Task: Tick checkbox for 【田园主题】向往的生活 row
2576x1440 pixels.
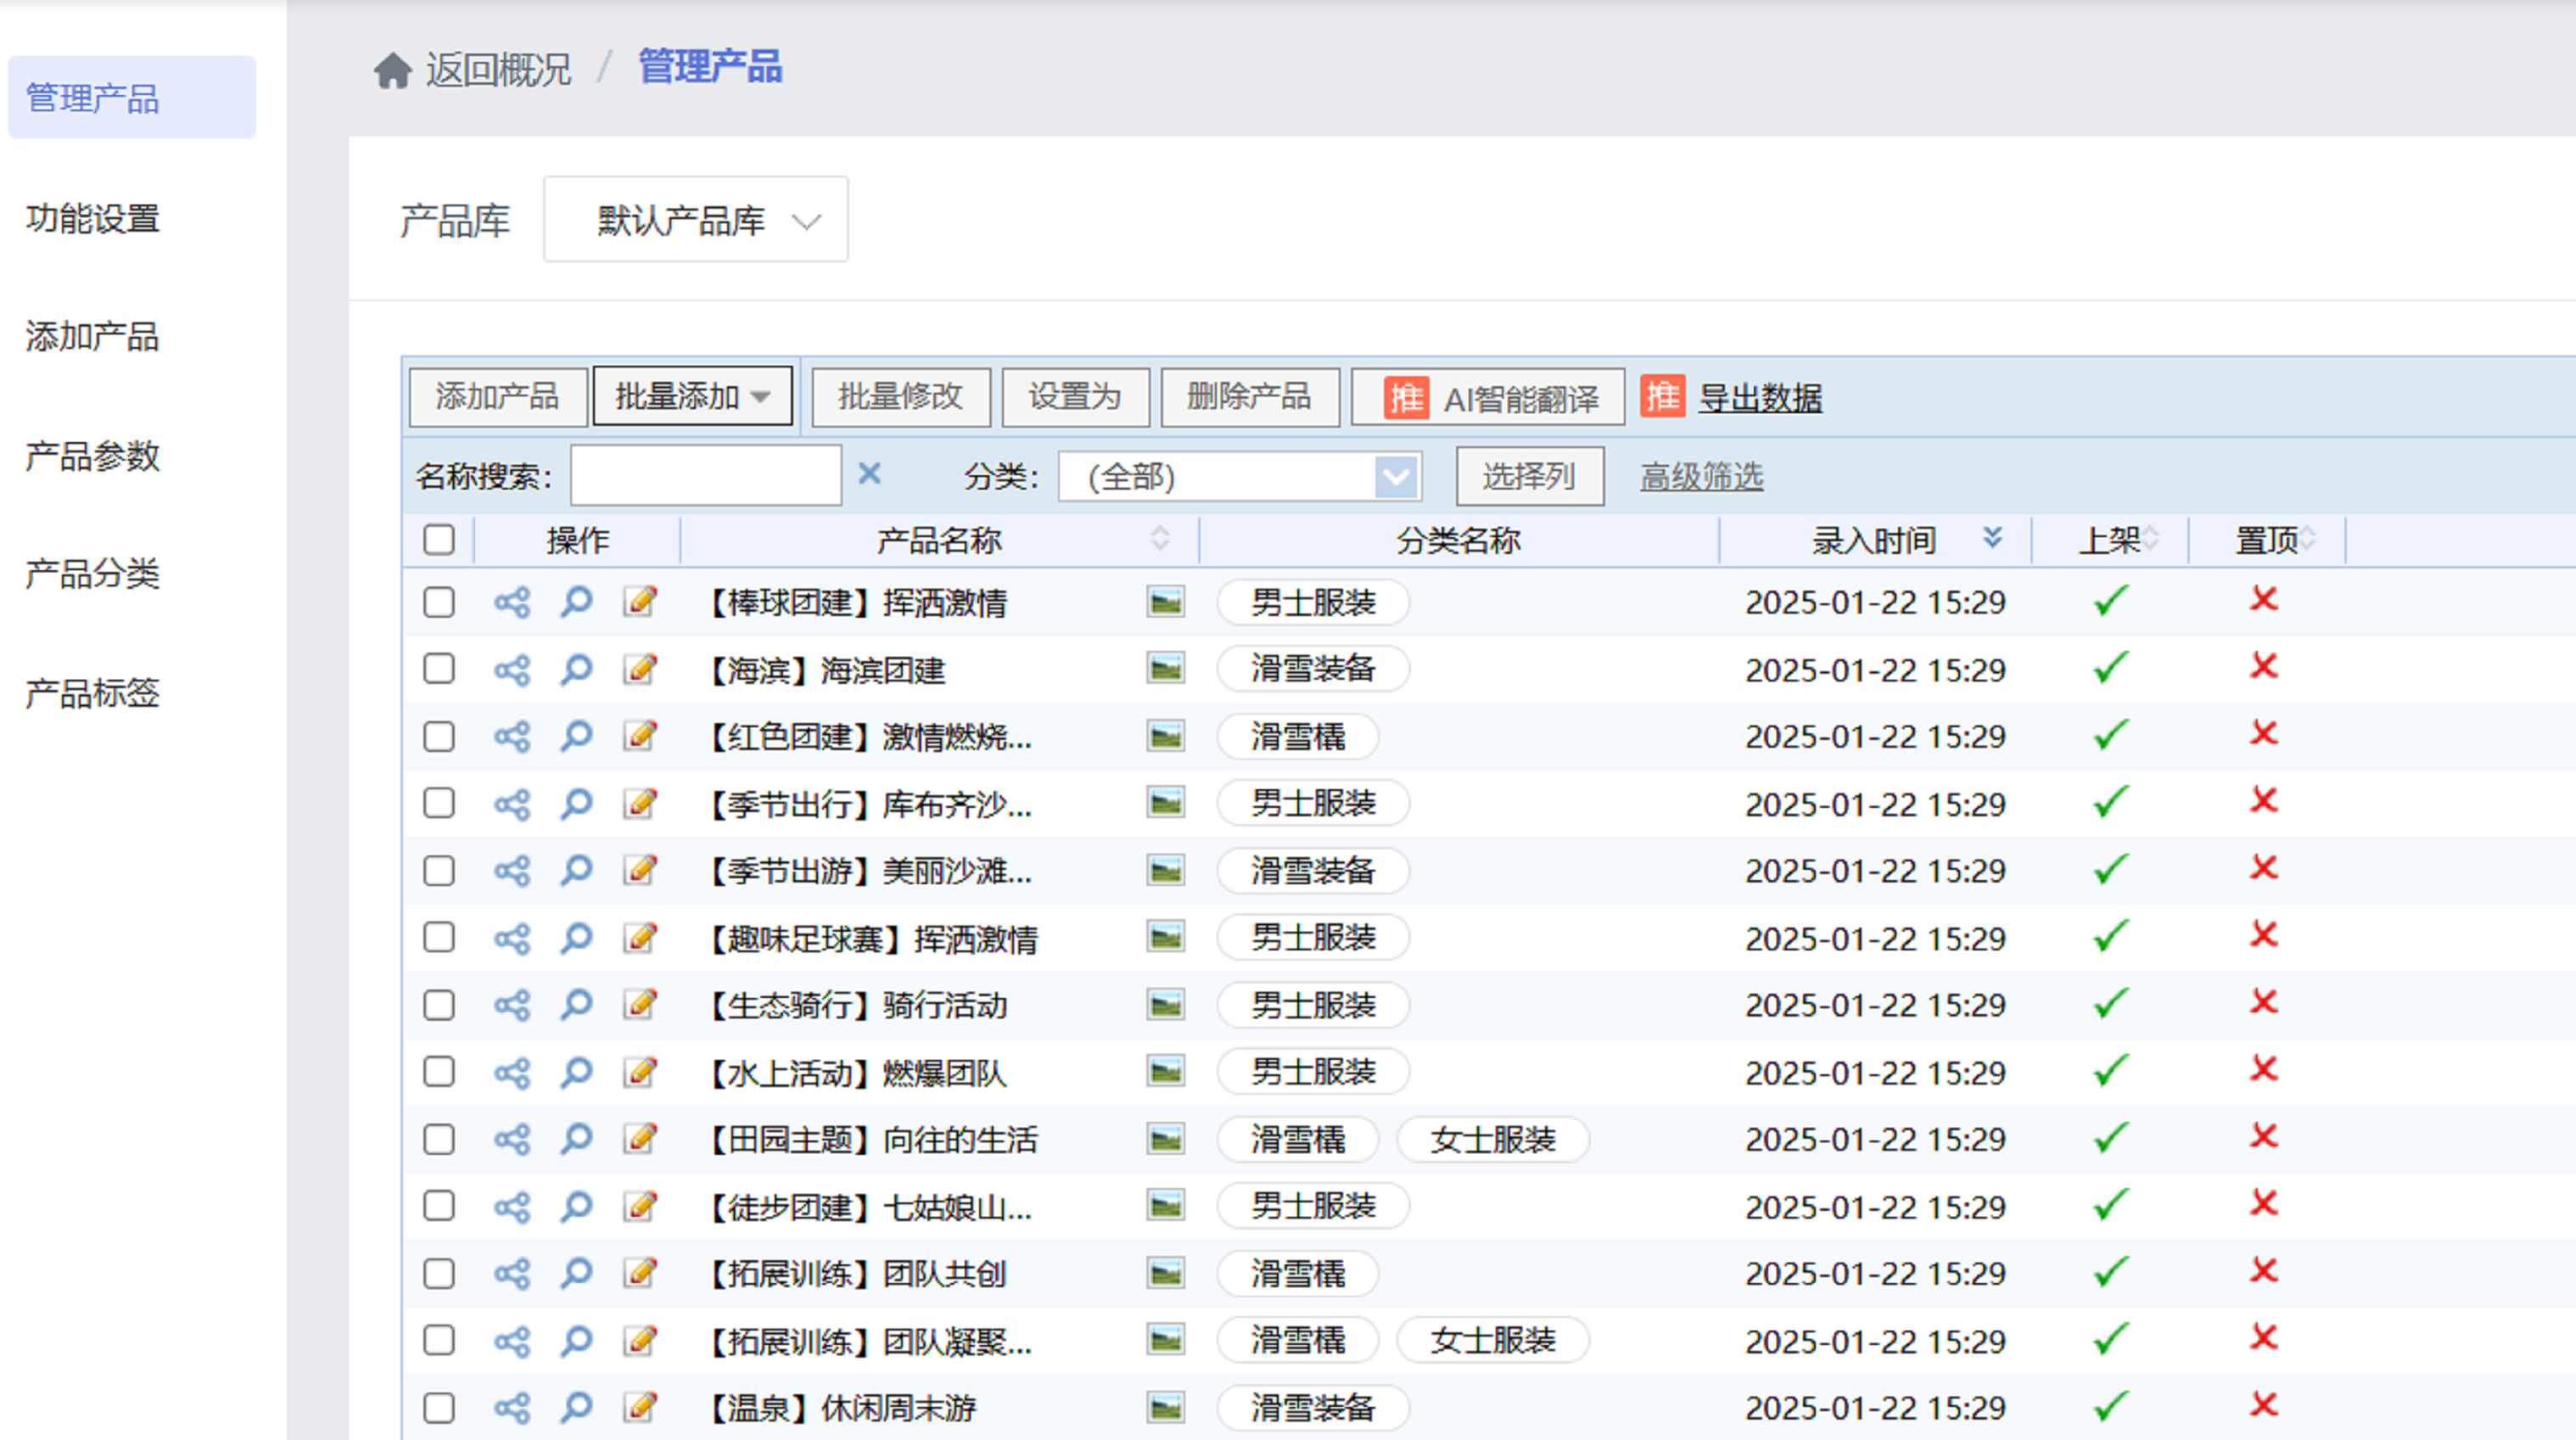Action: (x=438, y=1139)
